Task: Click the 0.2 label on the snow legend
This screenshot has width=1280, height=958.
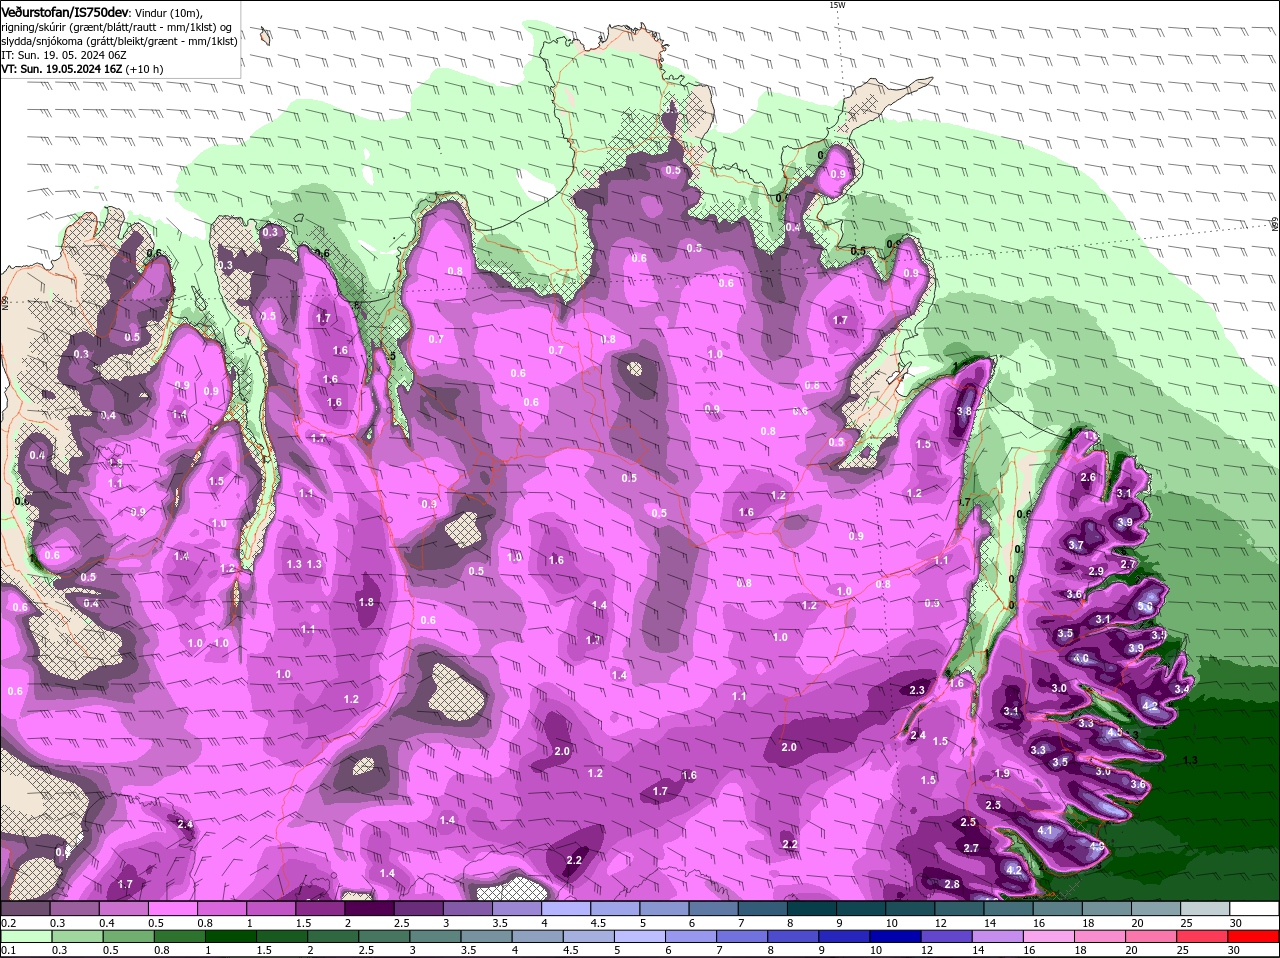Action: click(x=8, y=923)
